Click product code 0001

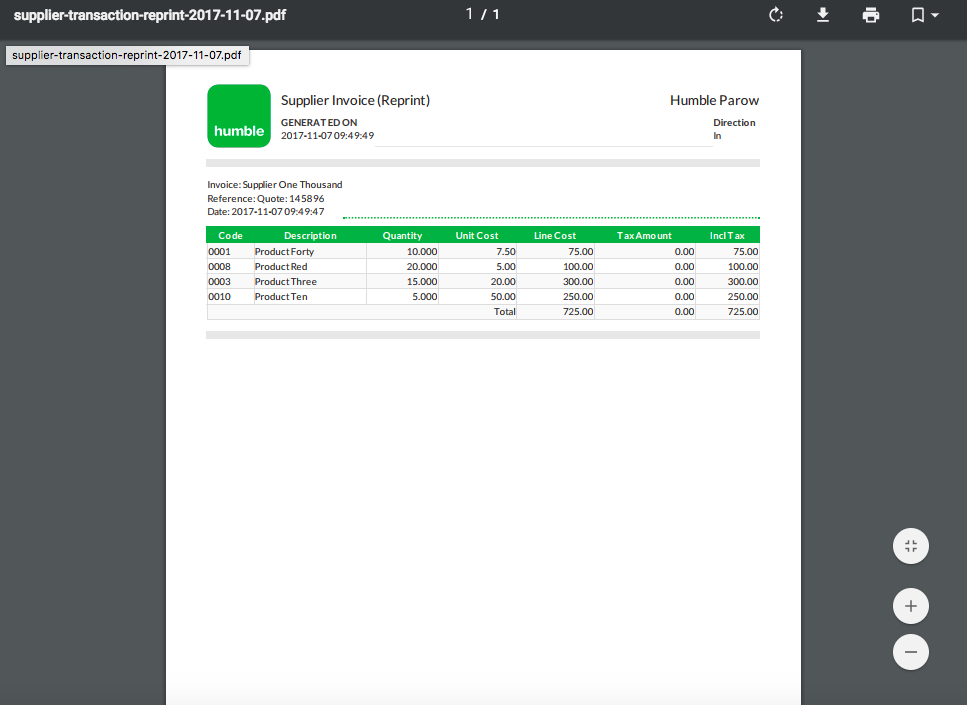tap(219, 252)
